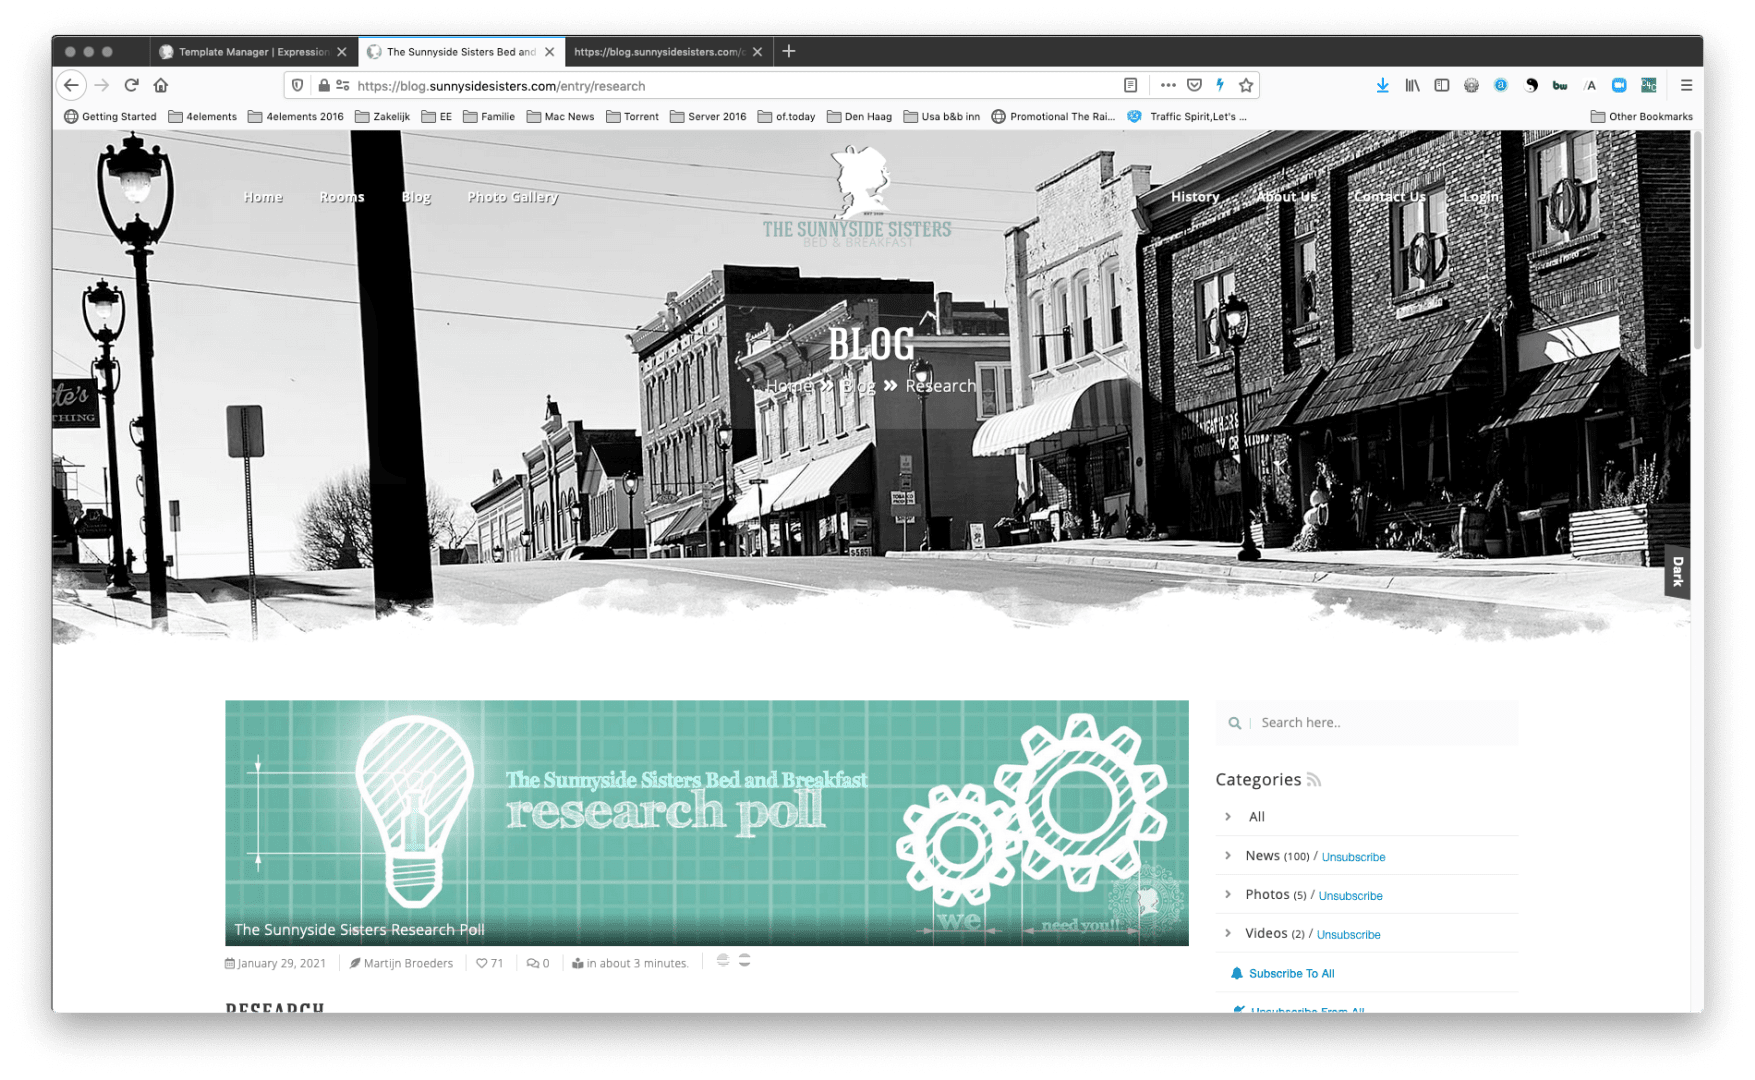Image resolution: width=1755 pixels, height=1080 pixels.
Task: Open the research poll banner image
Action: click(707, 823)
